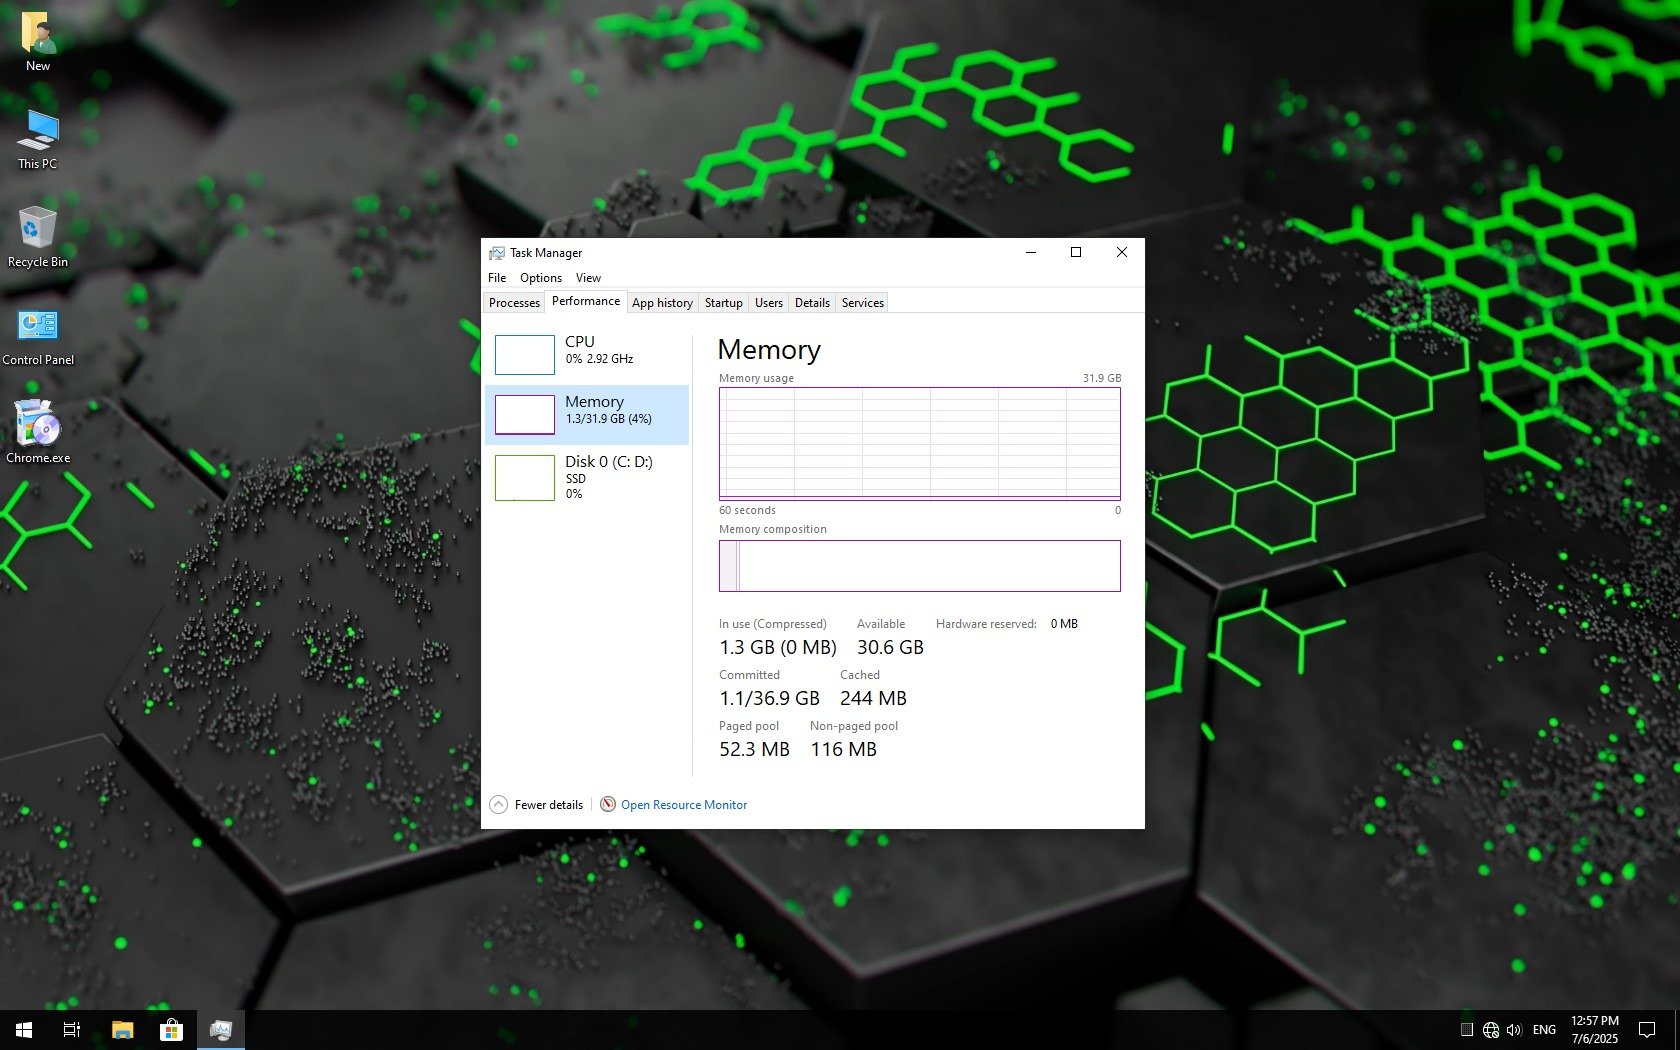Viewport: 1680px width, 1050px height.
Task: Open the clock showing 12:57 PM
Action: [1595, 1030]
